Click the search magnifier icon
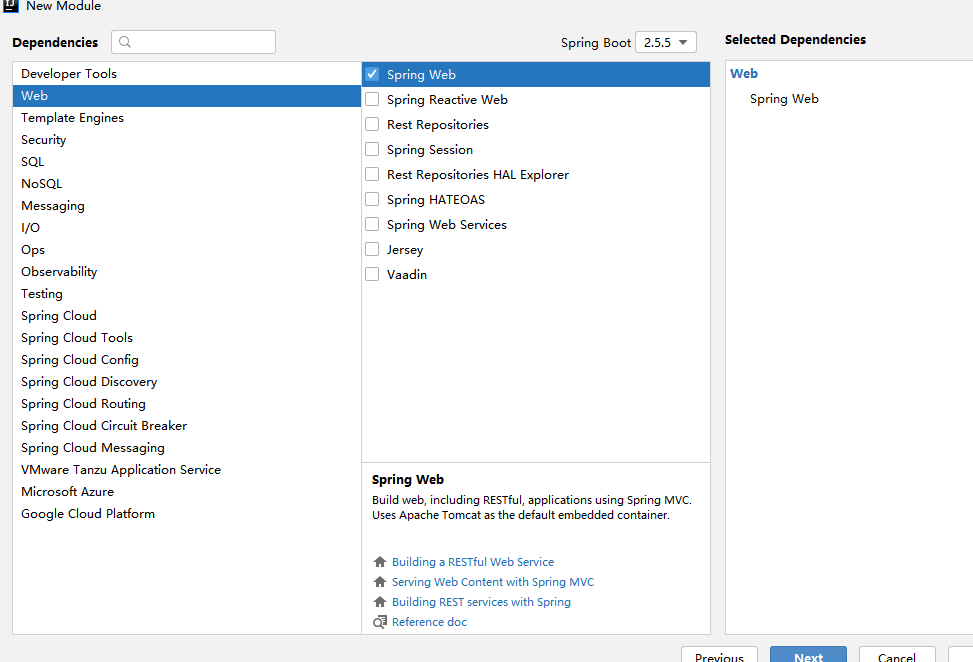Image resolution: width=973 pixels, height=662 pixels. [x=125, y=42]
